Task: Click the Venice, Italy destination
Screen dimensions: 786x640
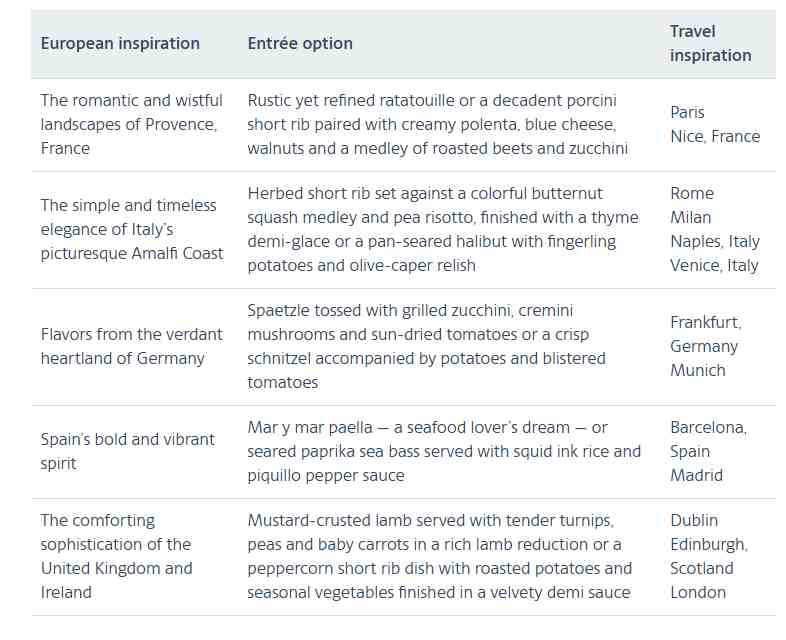Action: tap(715, 265)
